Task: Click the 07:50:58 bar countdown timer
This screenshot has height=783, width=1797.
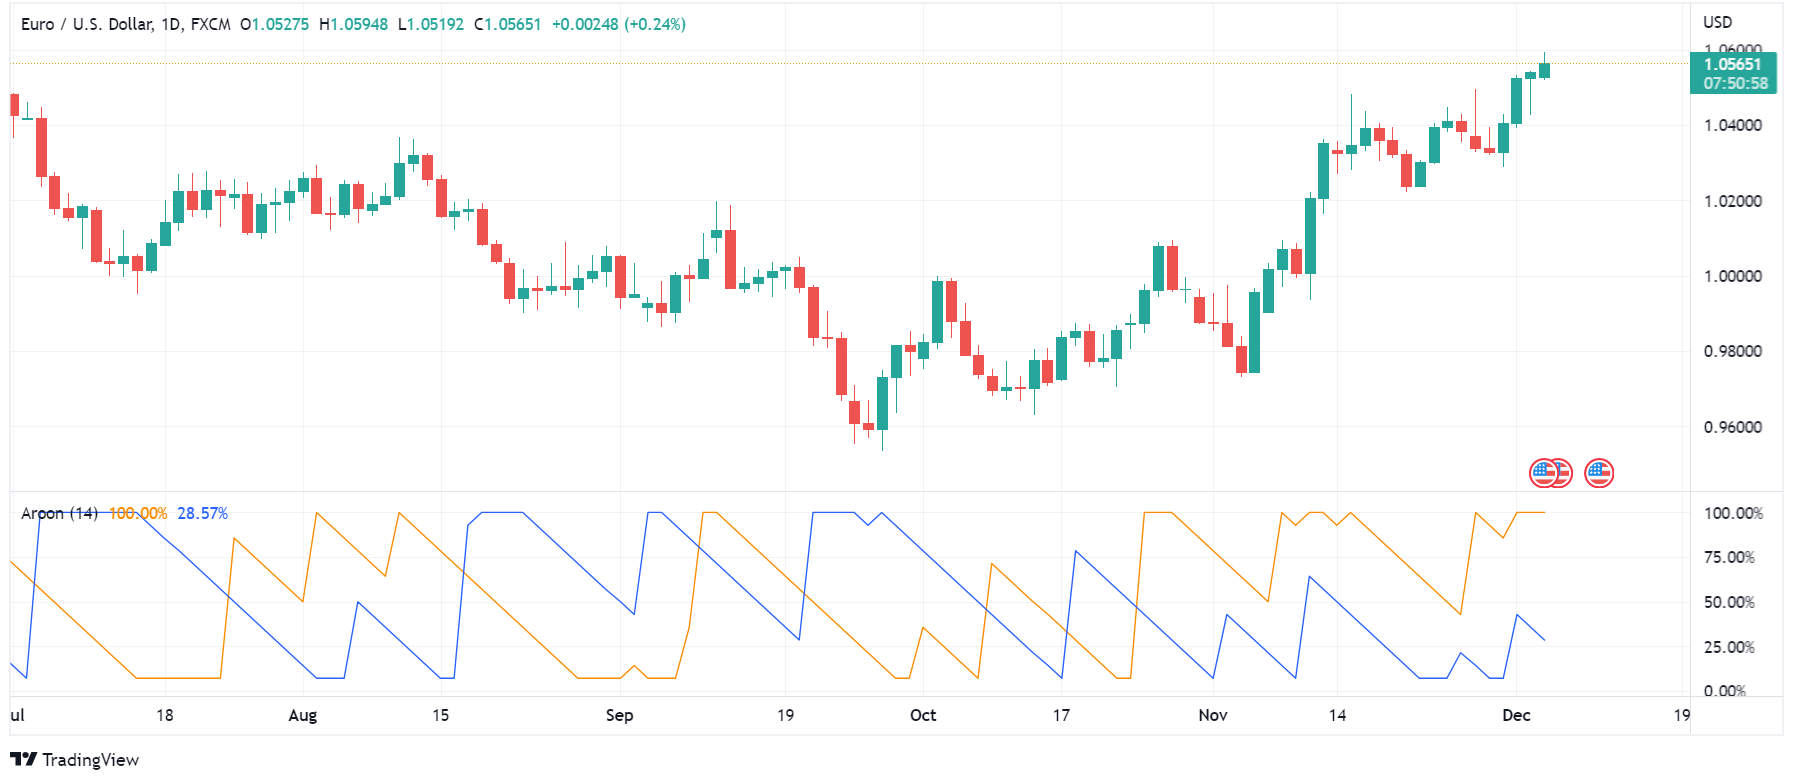Action: tap(1735, 83)
